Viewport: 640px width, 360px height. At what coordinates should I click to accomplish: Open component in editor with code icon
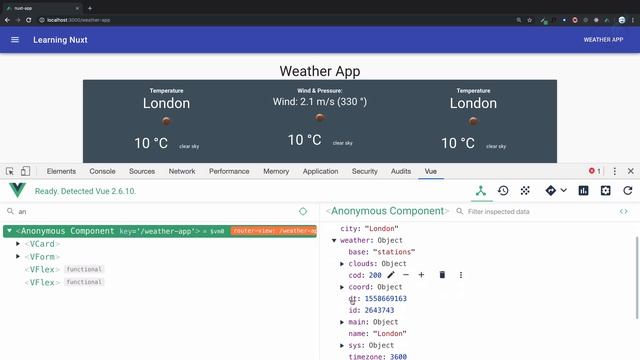tap(623, 211)
